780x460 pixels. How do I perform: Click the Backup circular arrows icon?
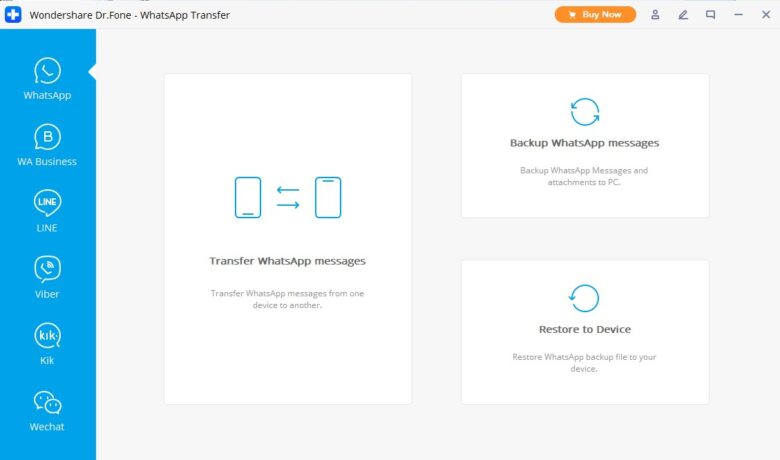pos(584,111)
